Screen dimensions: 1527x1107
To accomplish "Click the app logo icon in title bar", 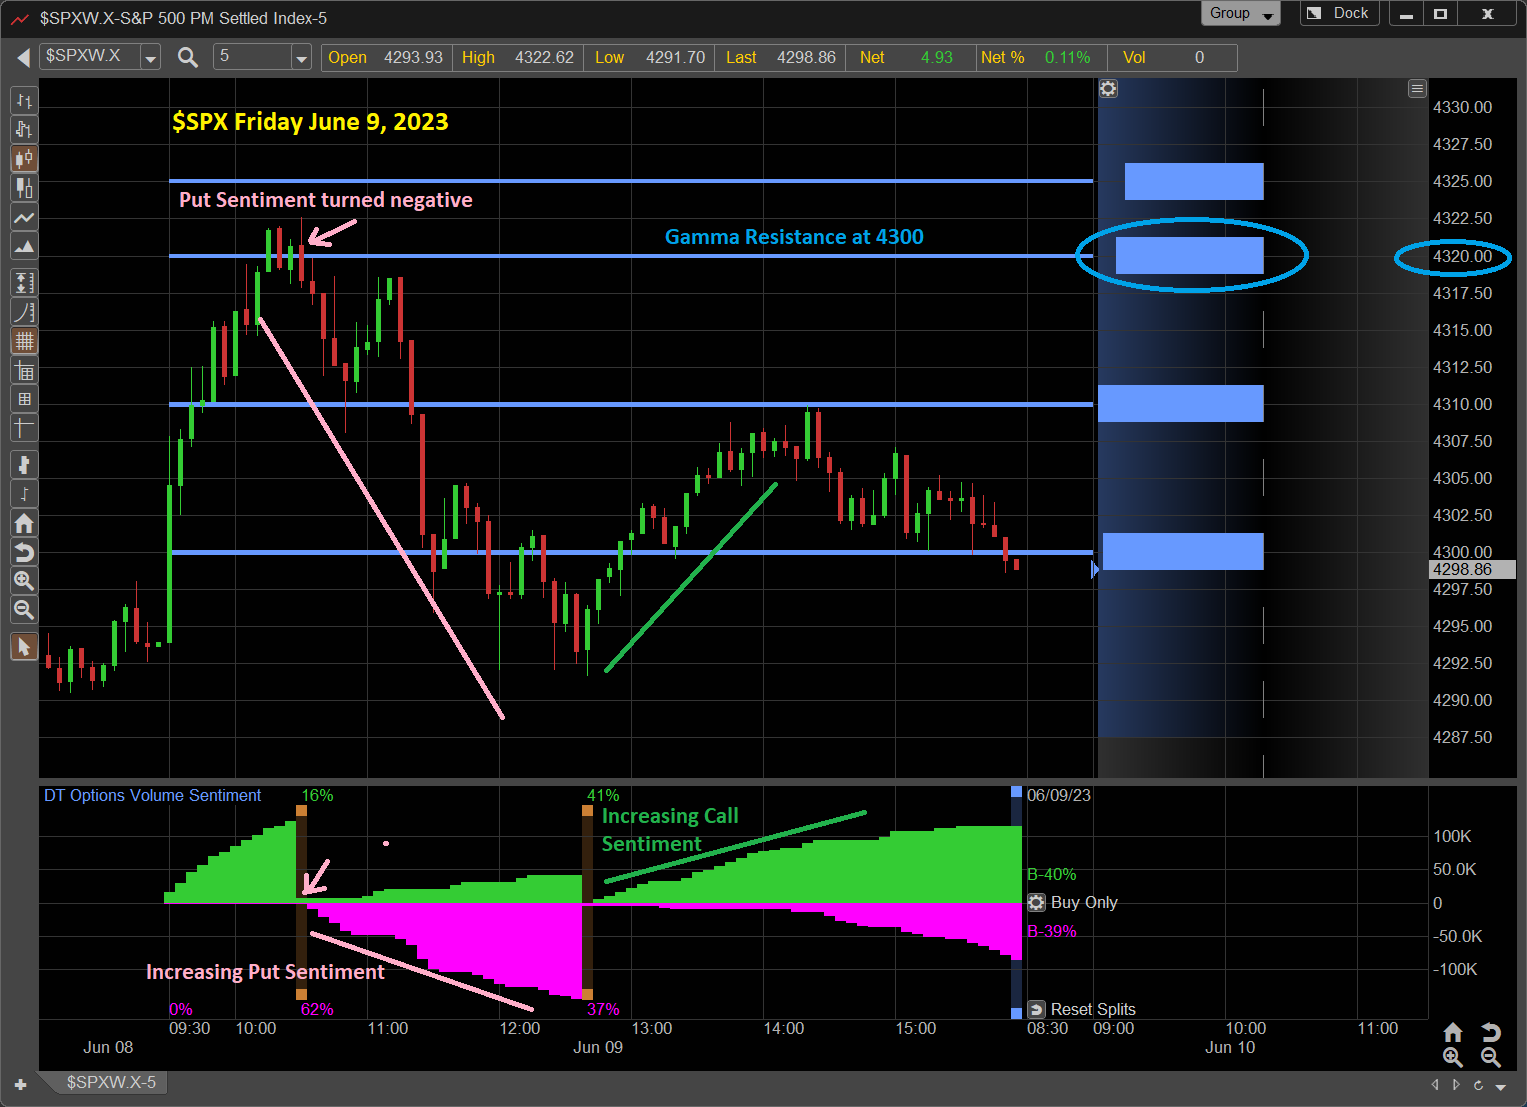I will pyautogui.click(x=19, y=18).
